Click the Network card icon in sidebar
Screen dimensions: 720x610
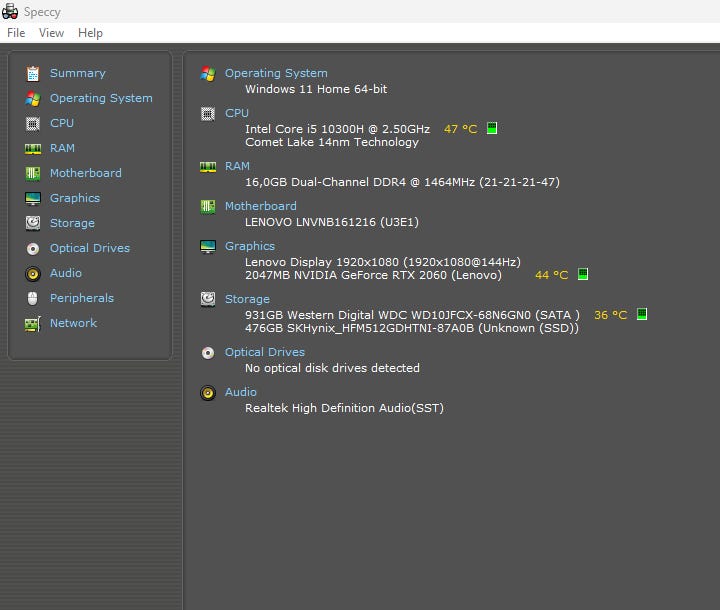click(x=33, y=324)
